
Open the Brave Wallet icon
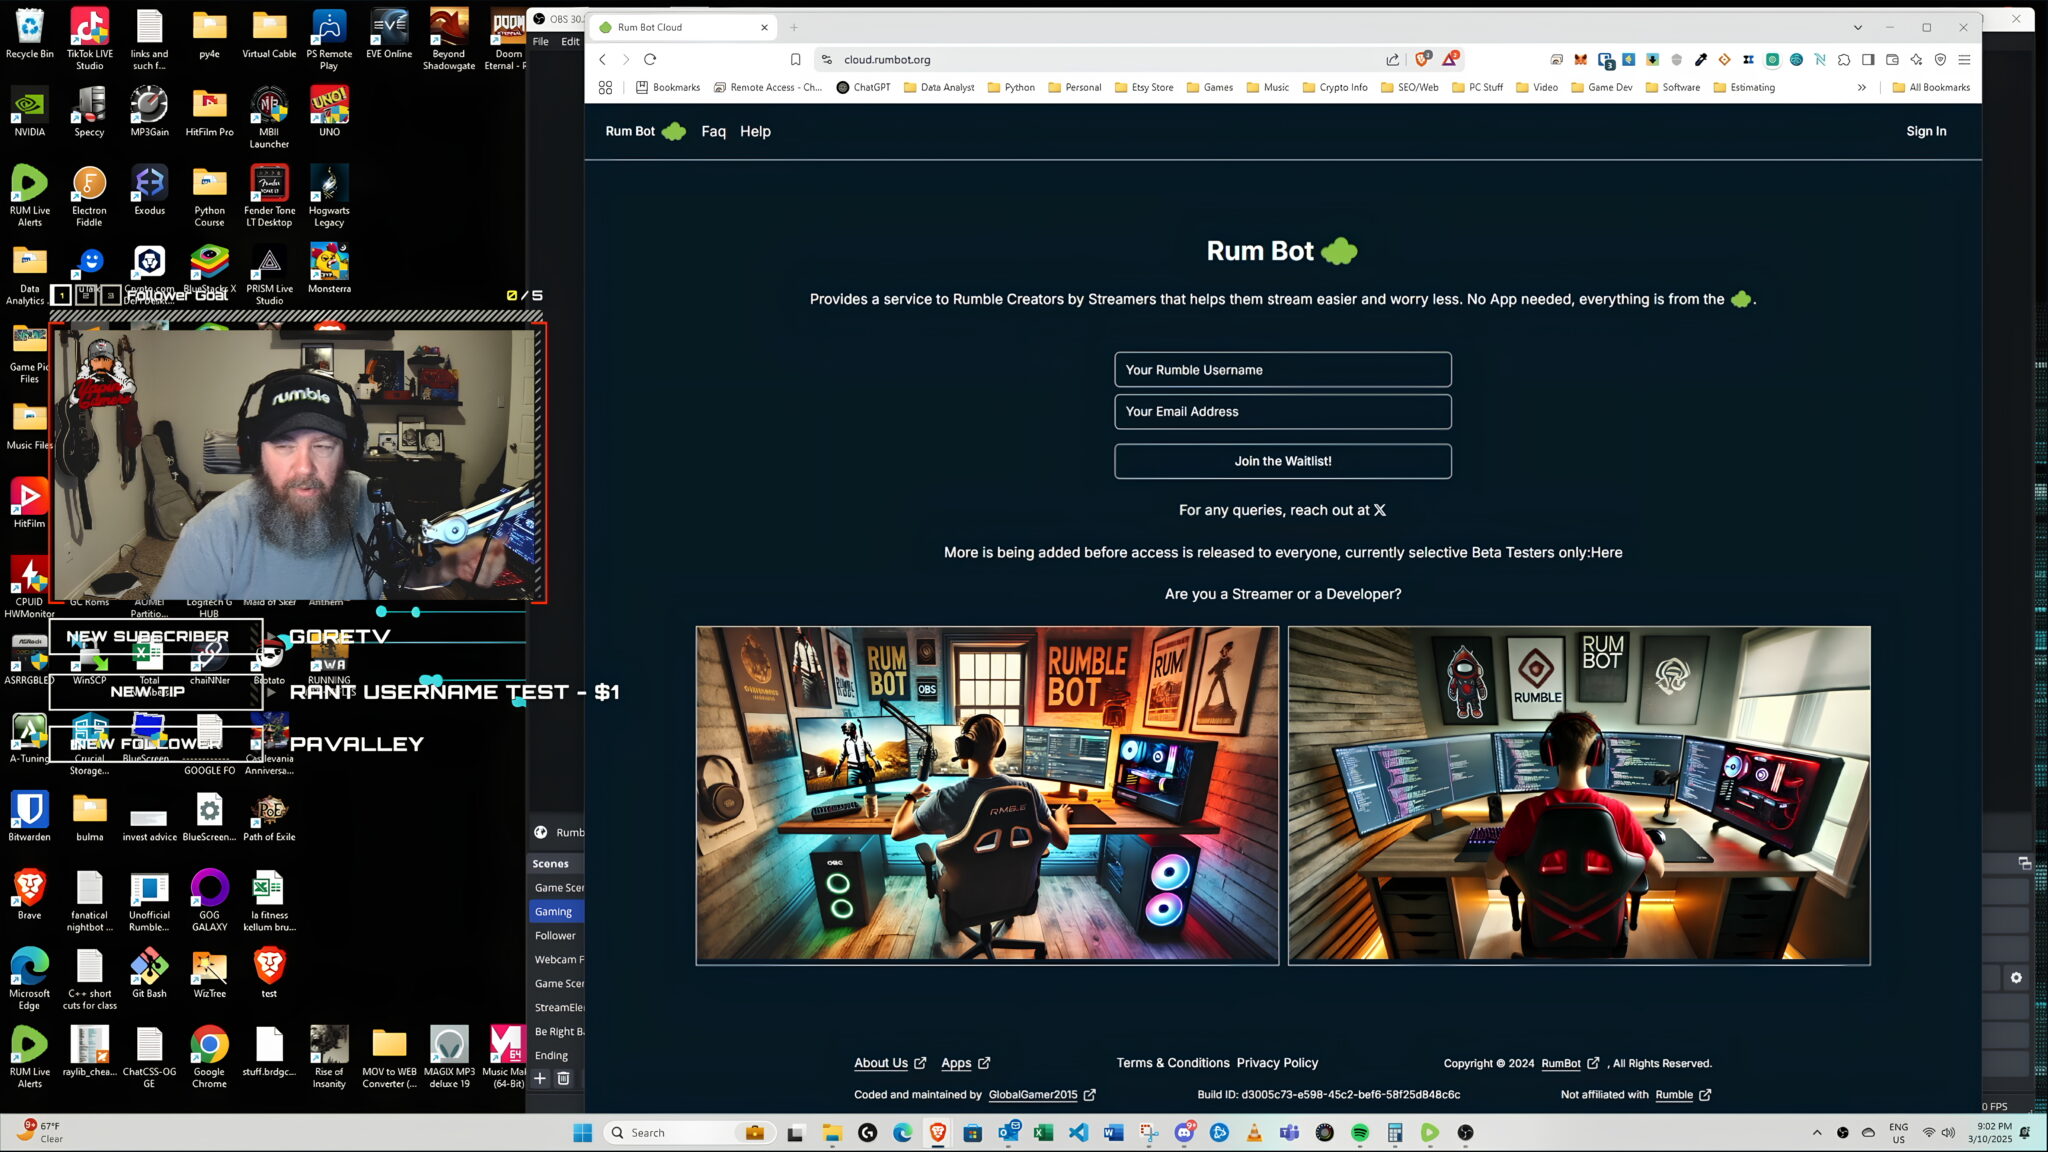click(1894, 59)
